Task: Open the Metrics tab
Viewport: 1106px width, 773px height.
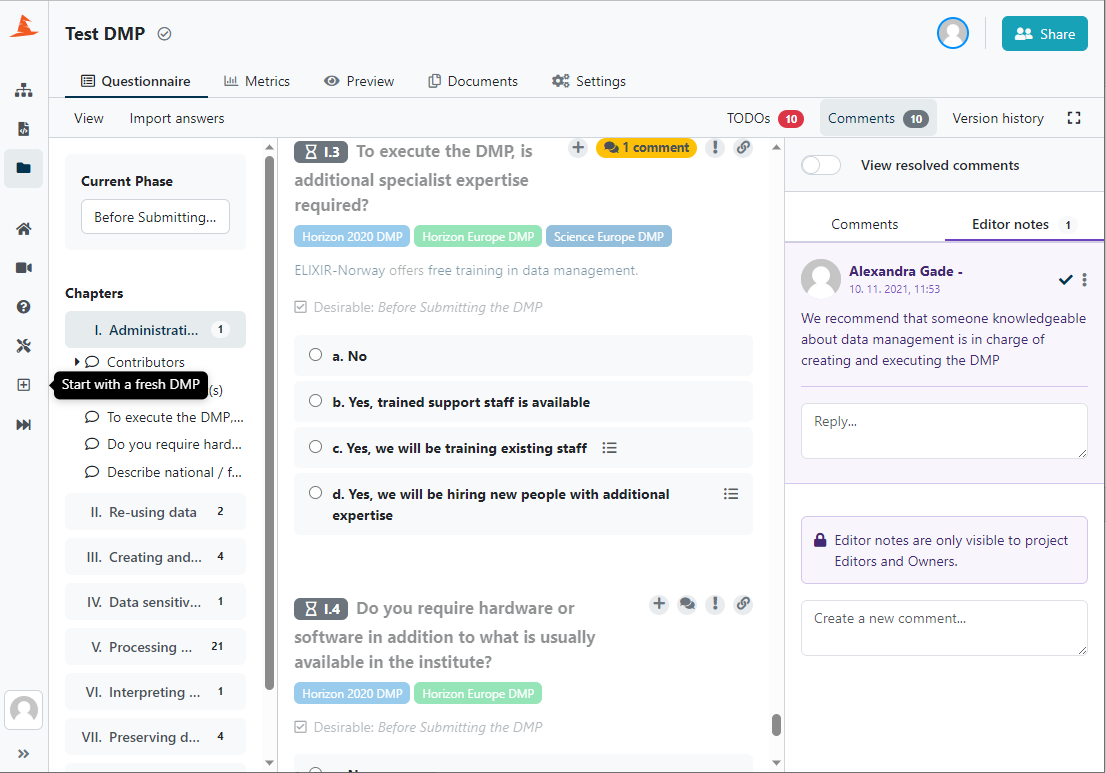Action: (x=257, y=81)
